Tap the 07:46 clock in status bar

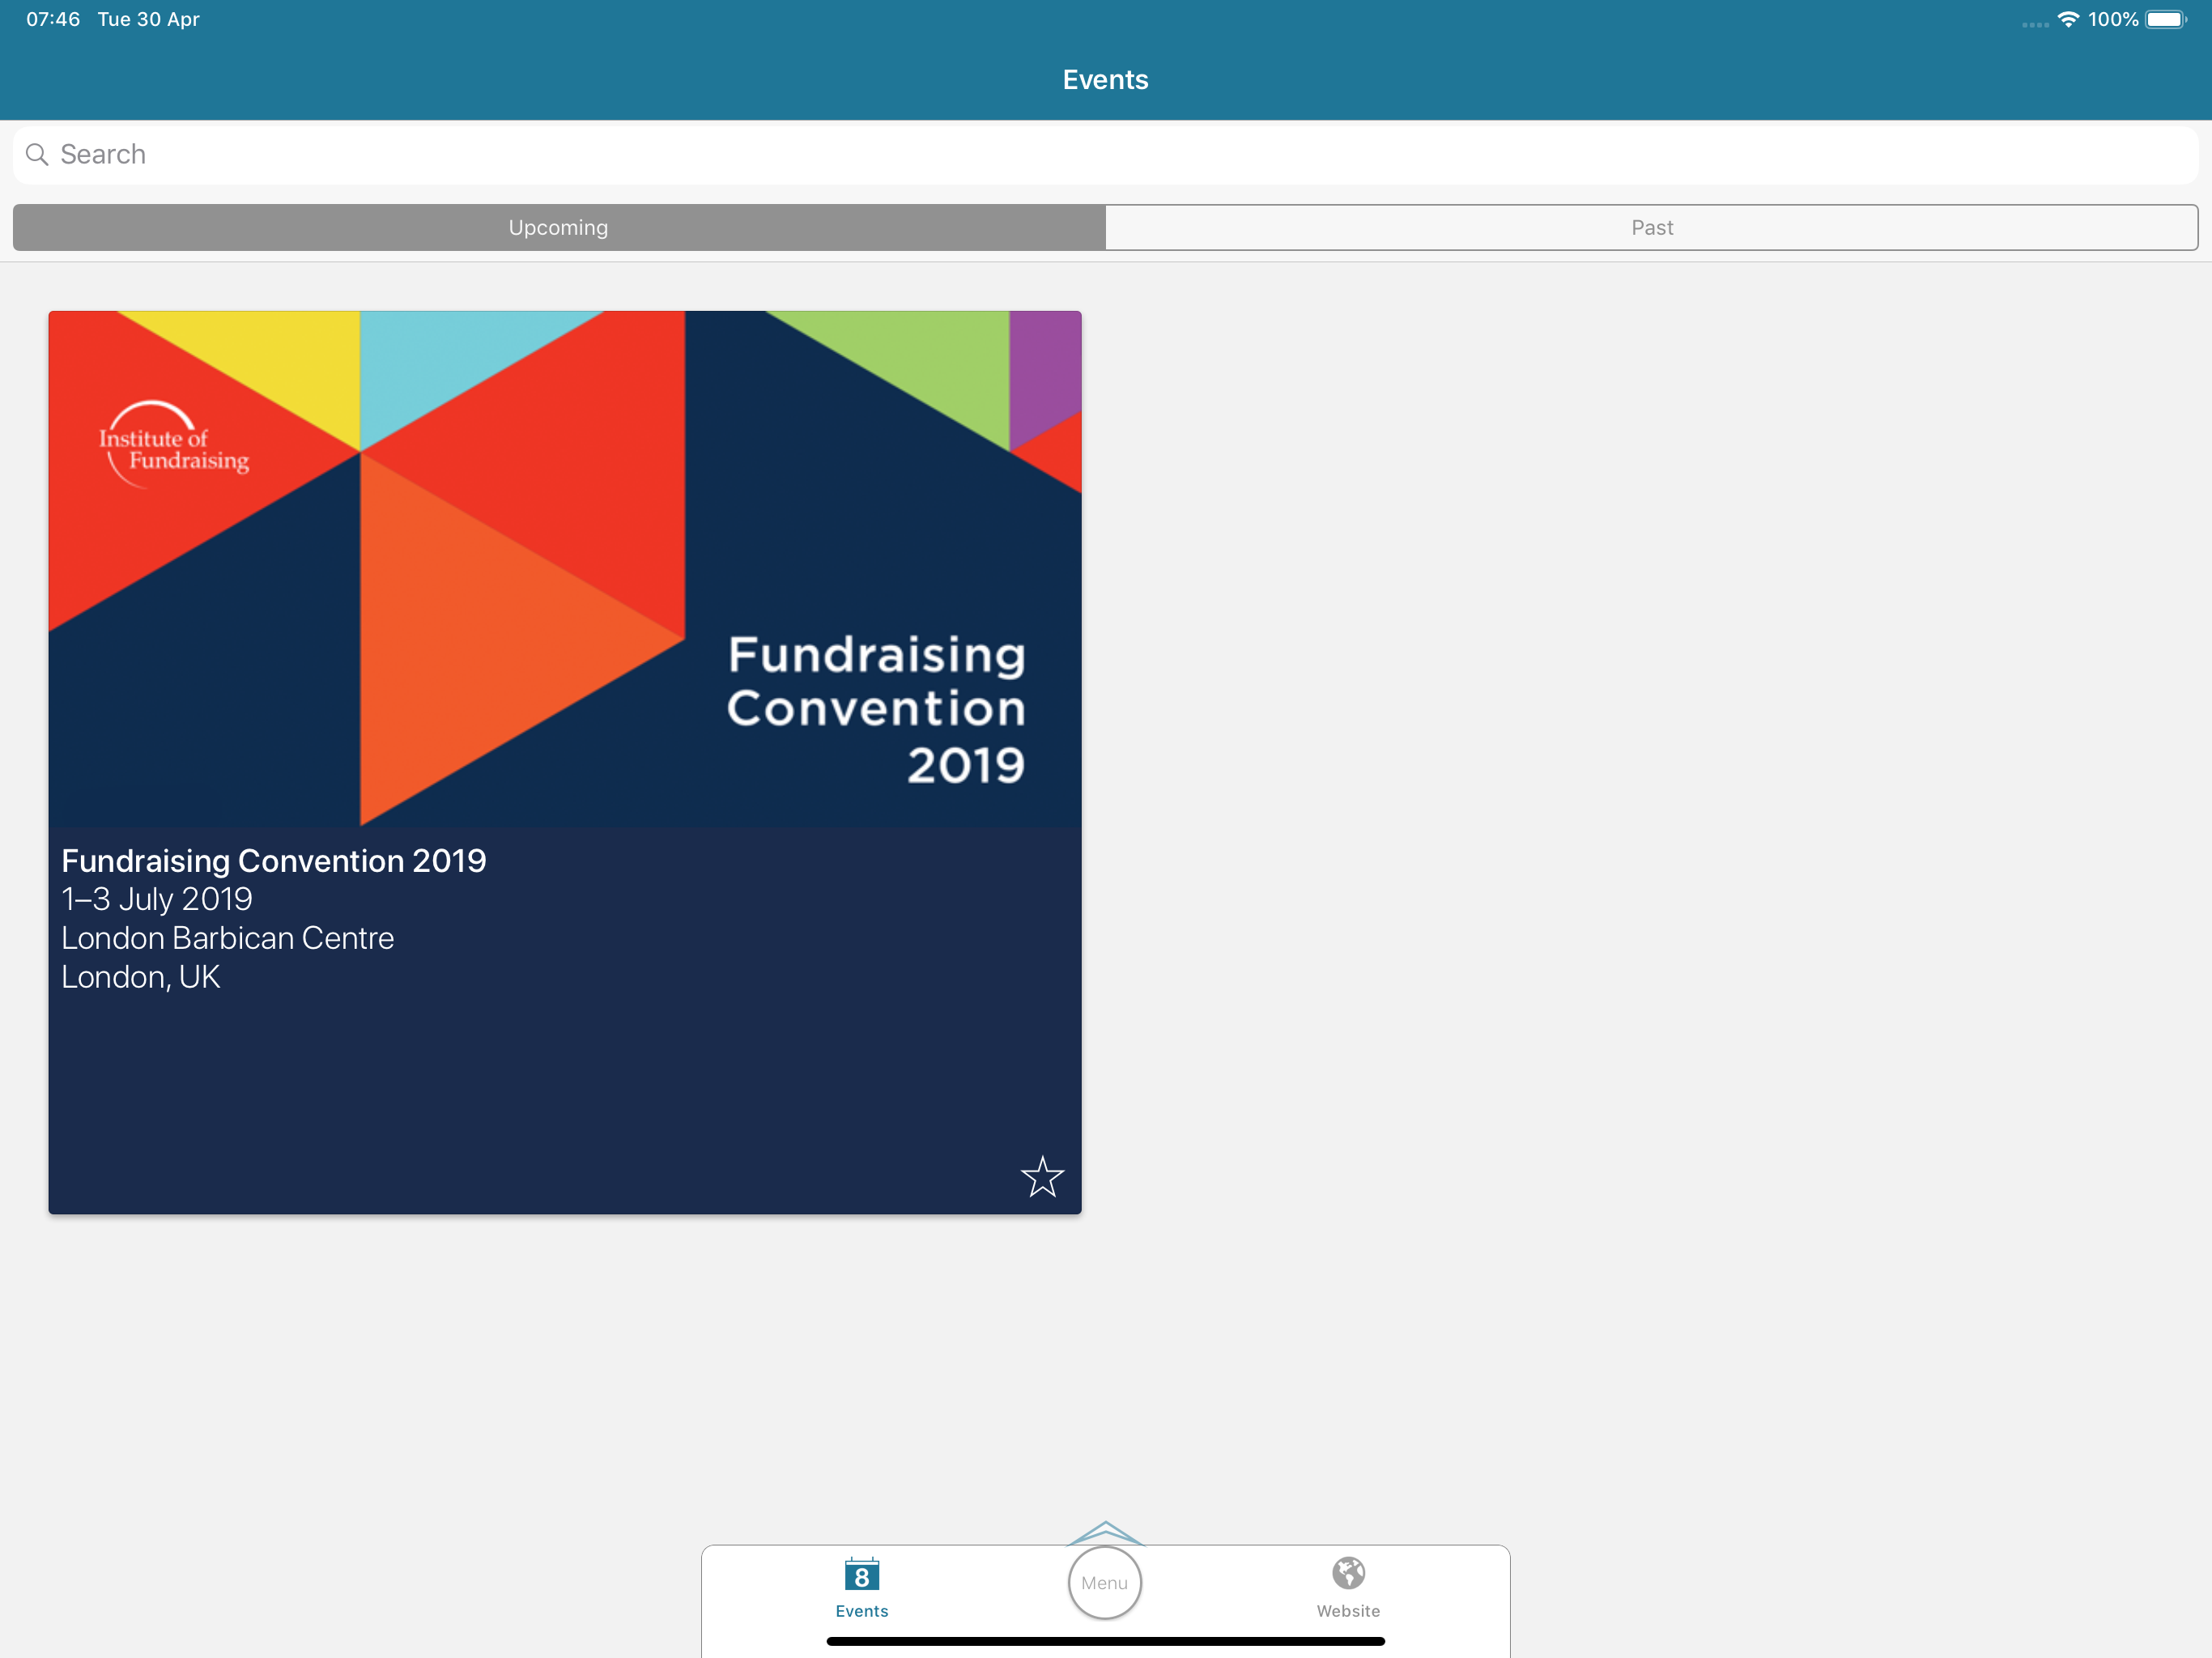tap(53, 19)
